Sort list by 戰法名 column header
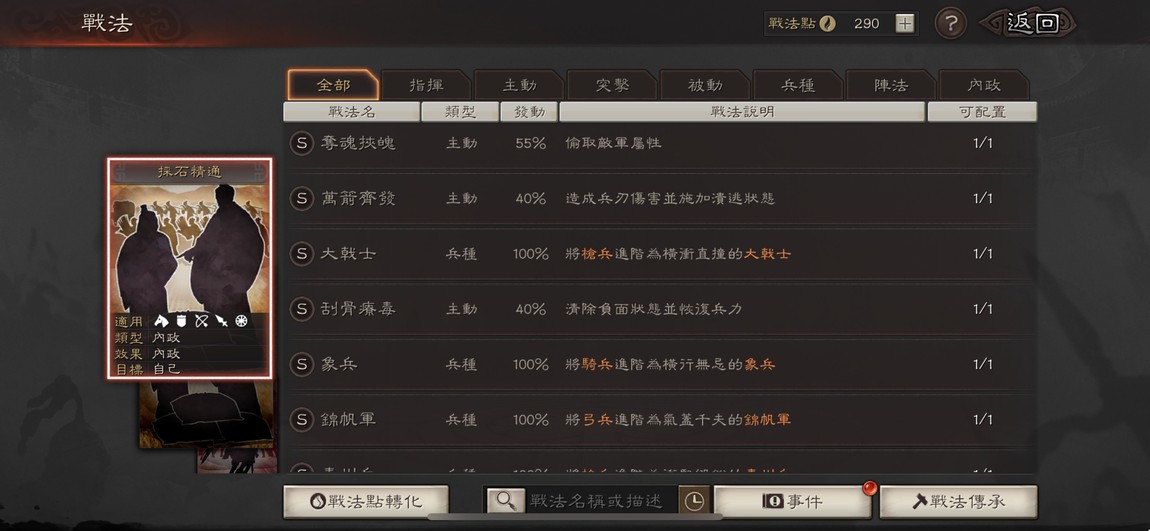 tap(351, 112)
